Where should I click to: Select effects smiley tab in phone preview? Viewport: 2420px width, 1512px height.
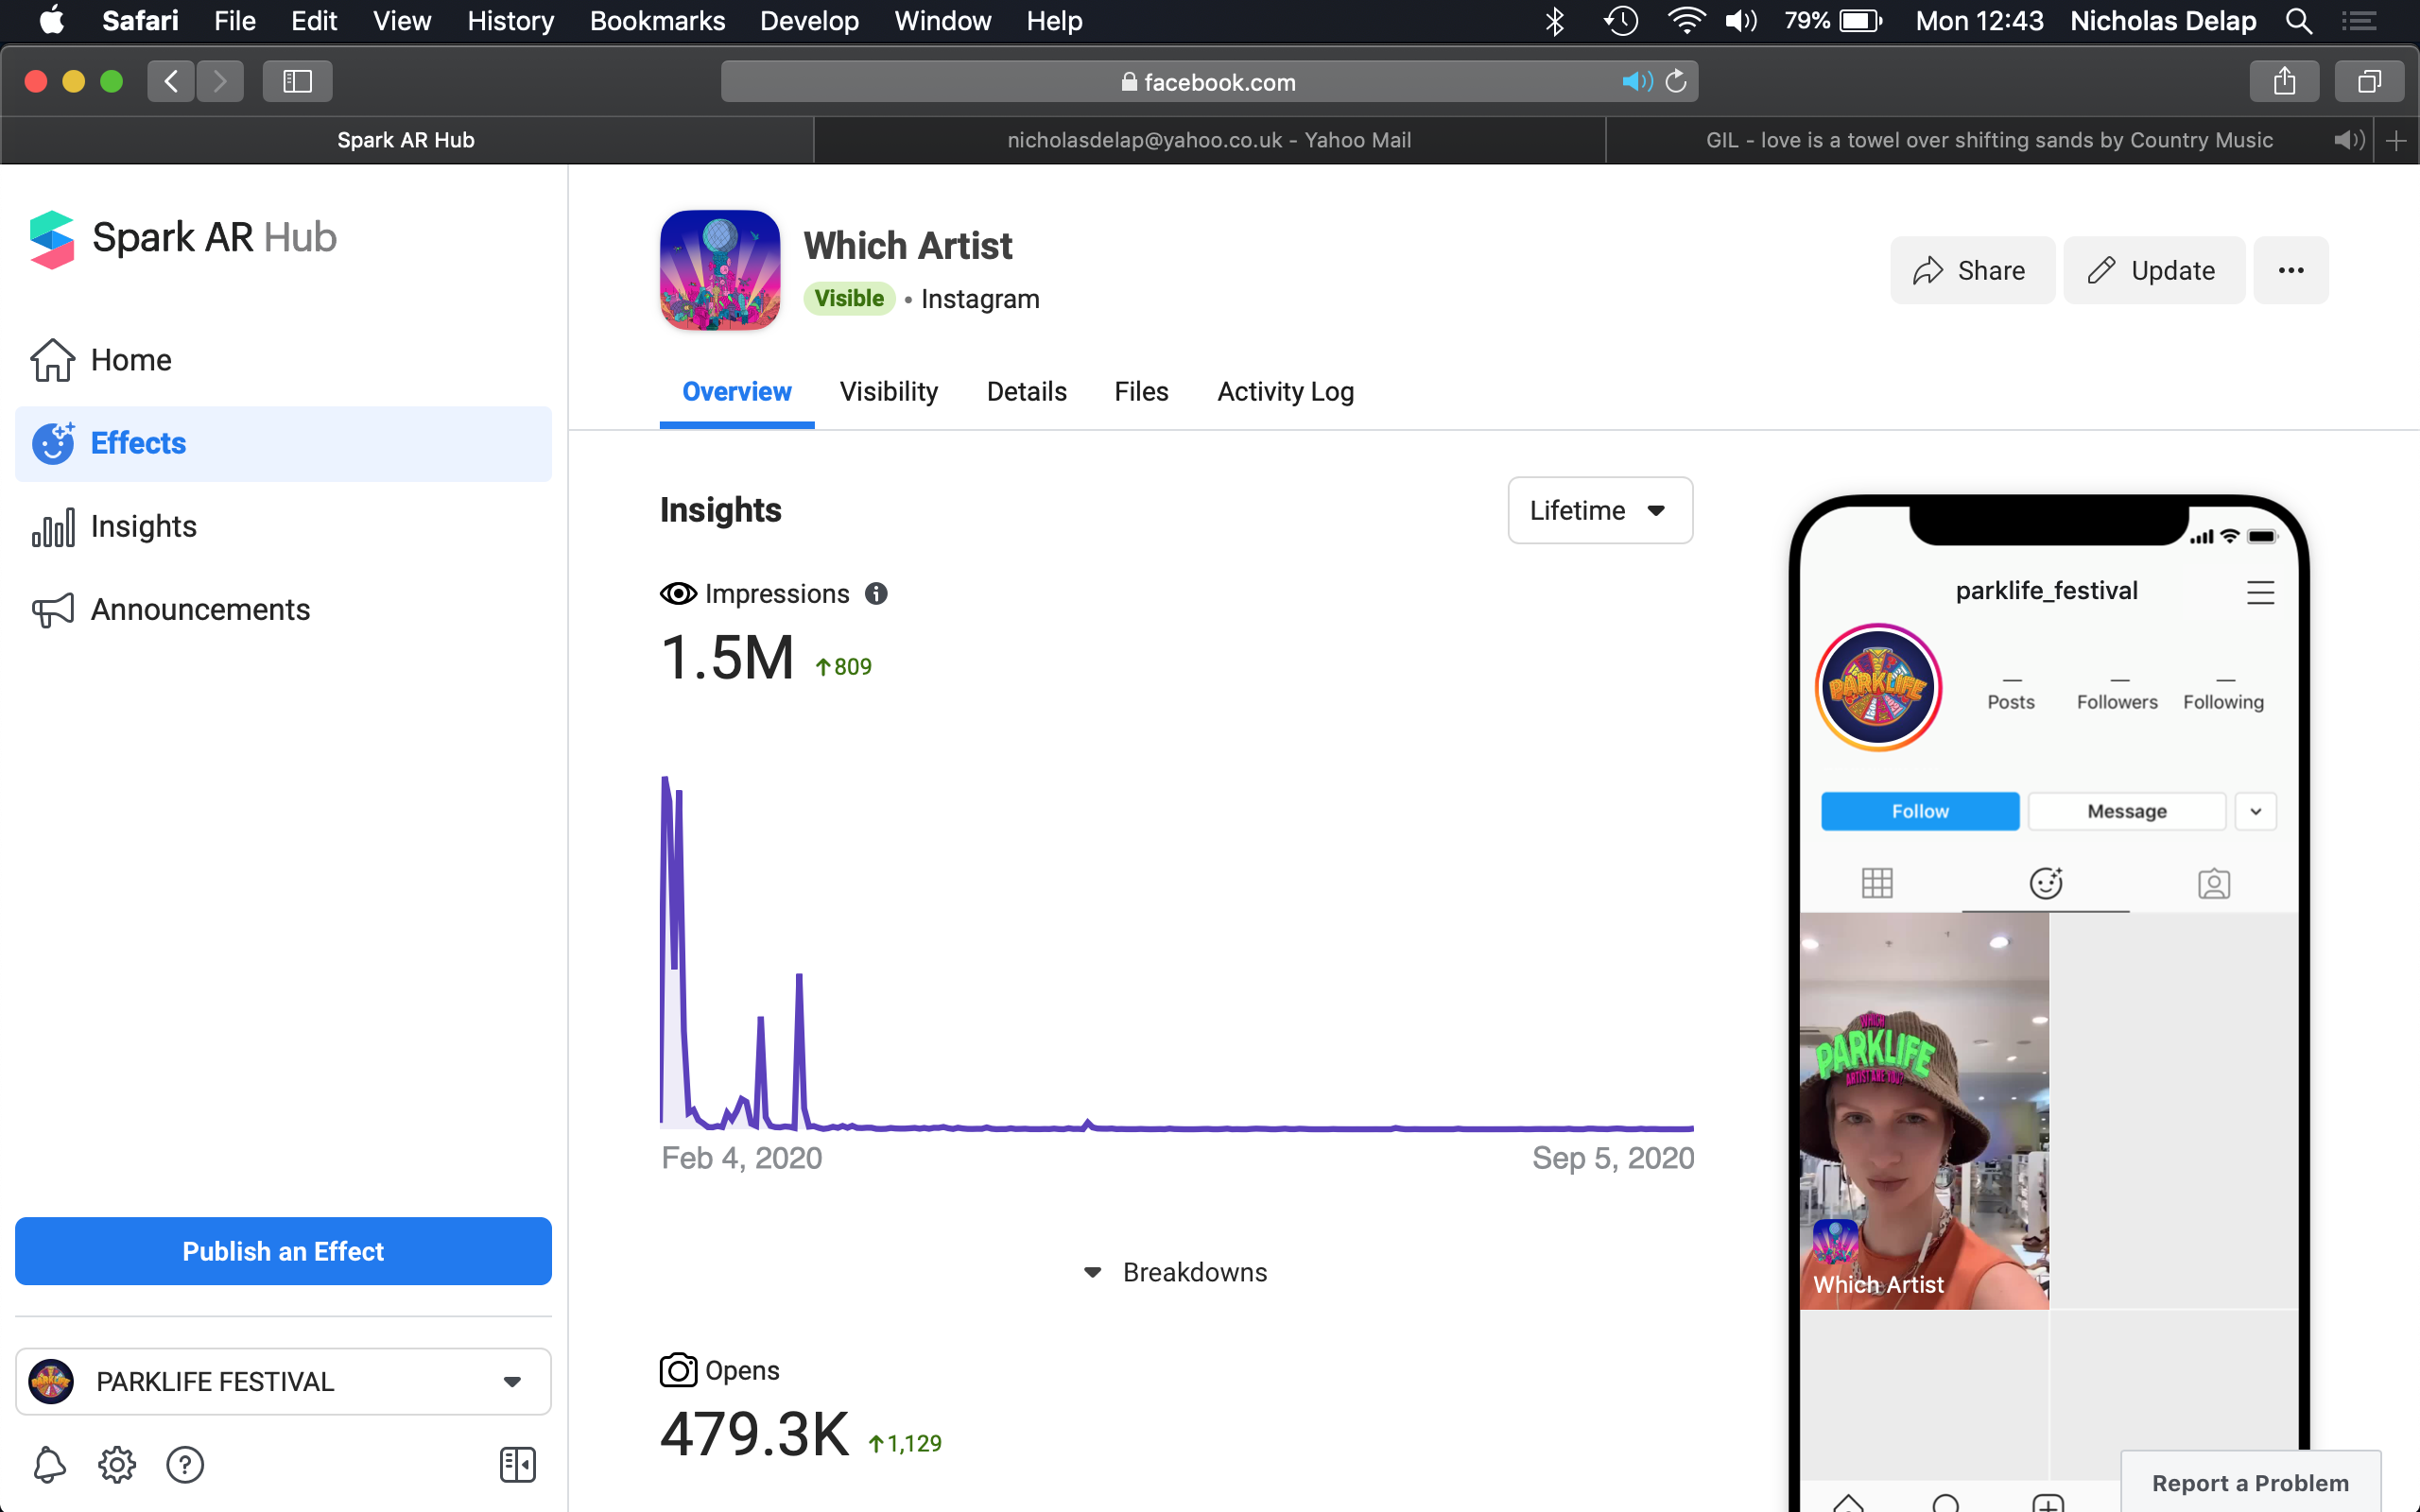coord(2045,883)
